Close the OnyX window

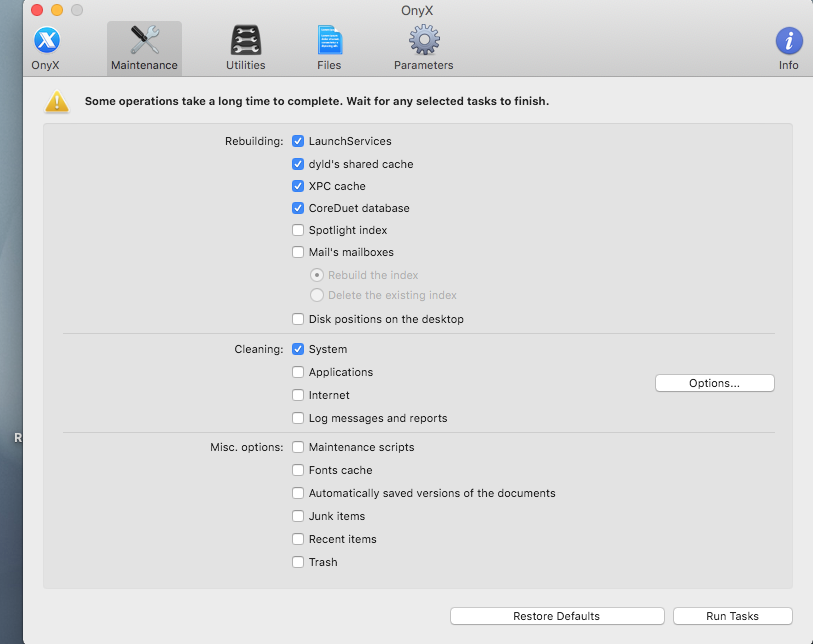(37, 10)
